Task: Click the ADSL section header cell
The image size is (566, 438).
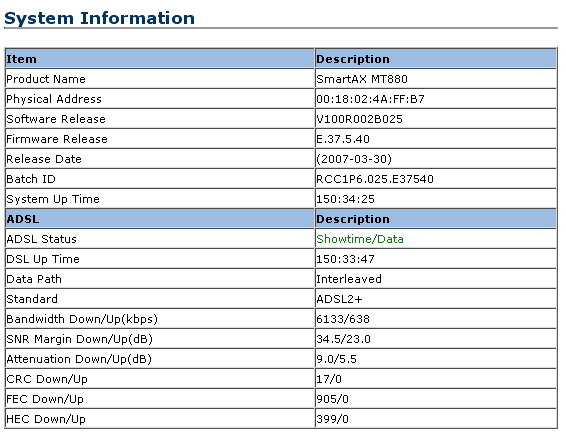Action: (160, 219)
